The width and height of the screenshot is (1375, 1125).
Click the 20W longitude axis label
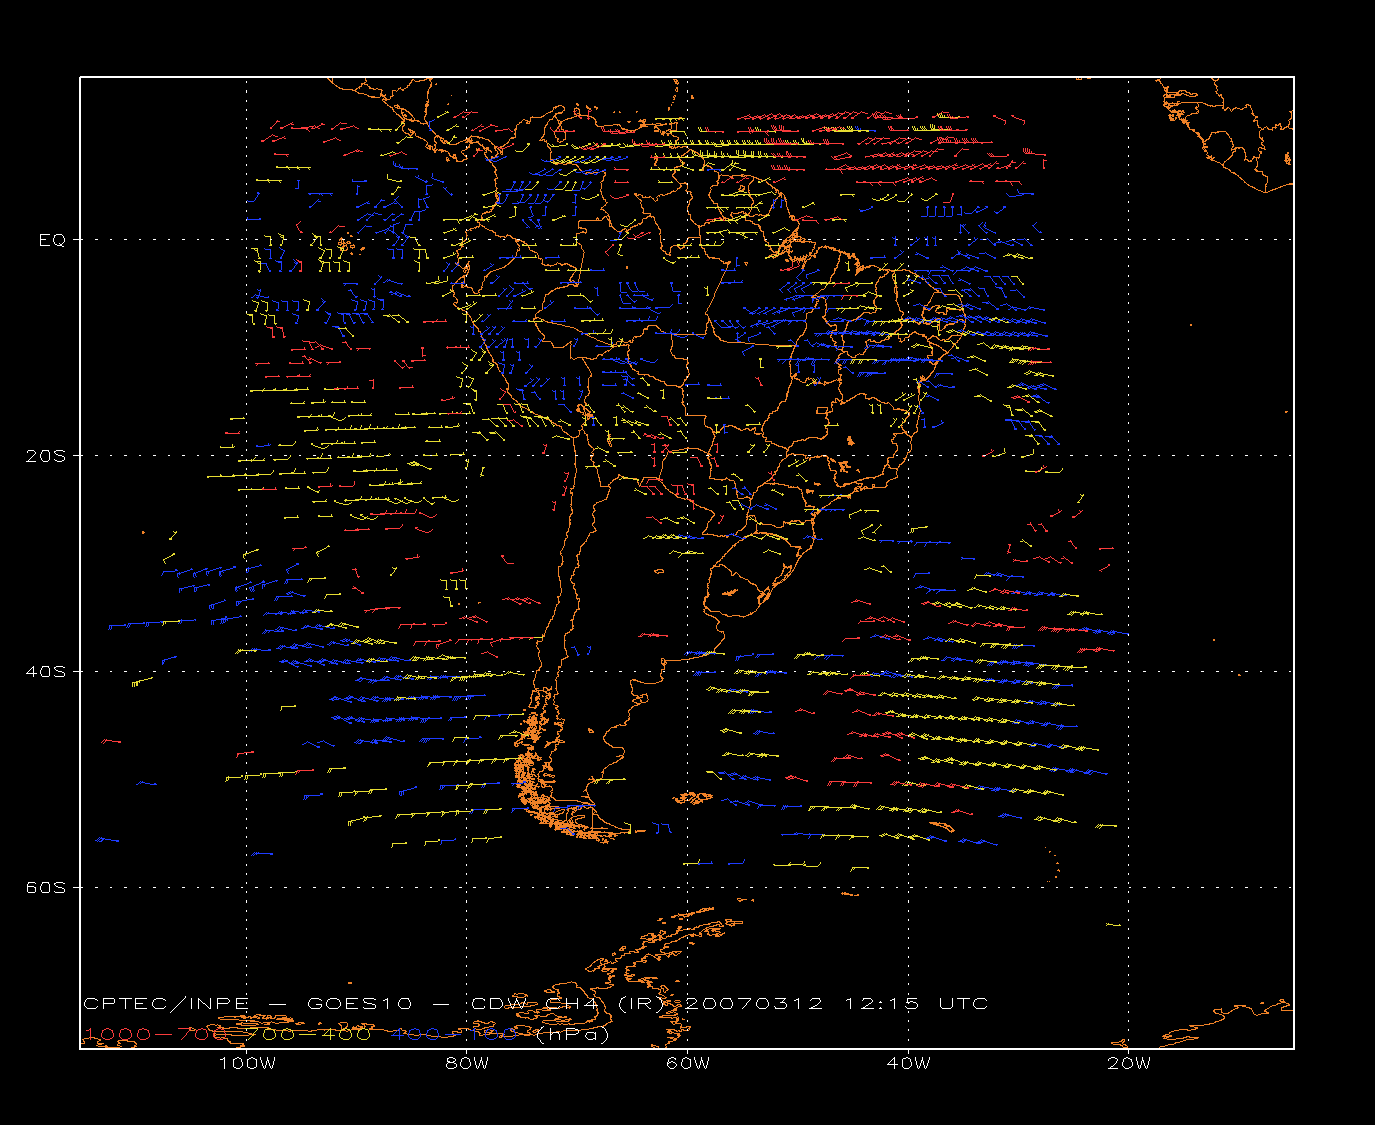pos(1129,1064)
